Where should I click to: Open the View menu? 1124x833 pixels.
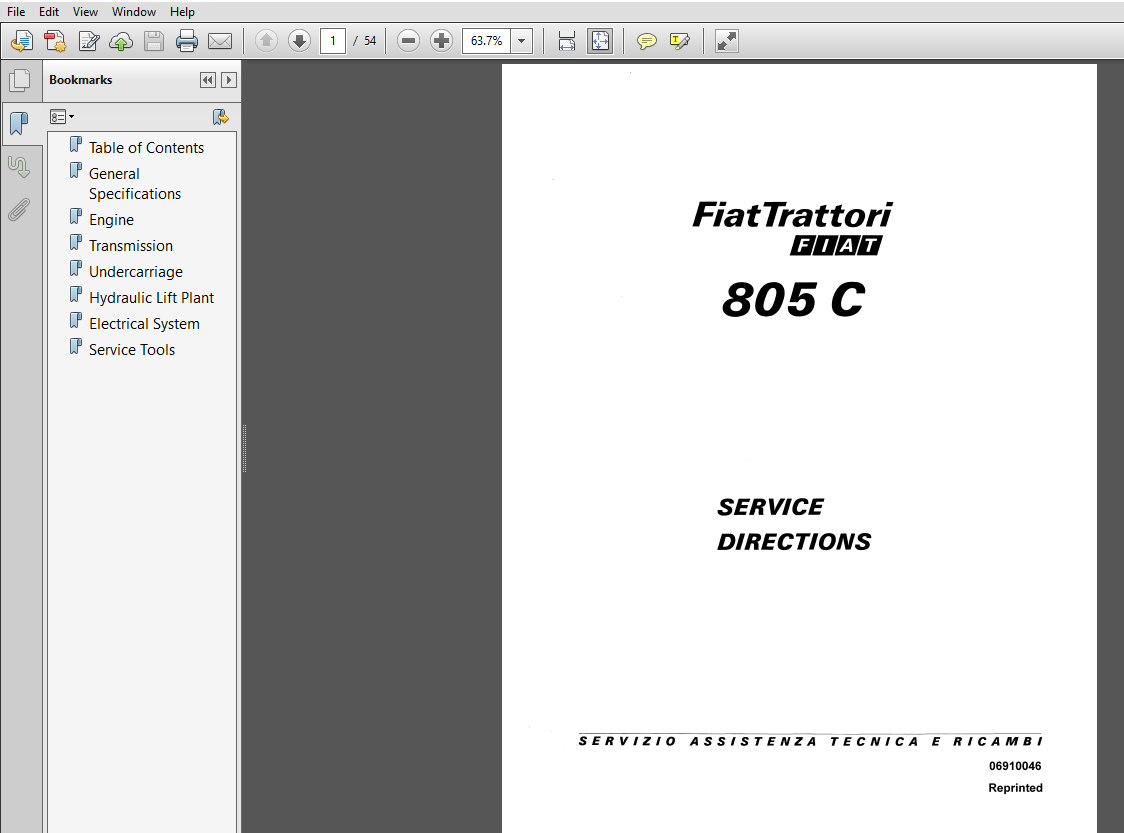[85, 12]
